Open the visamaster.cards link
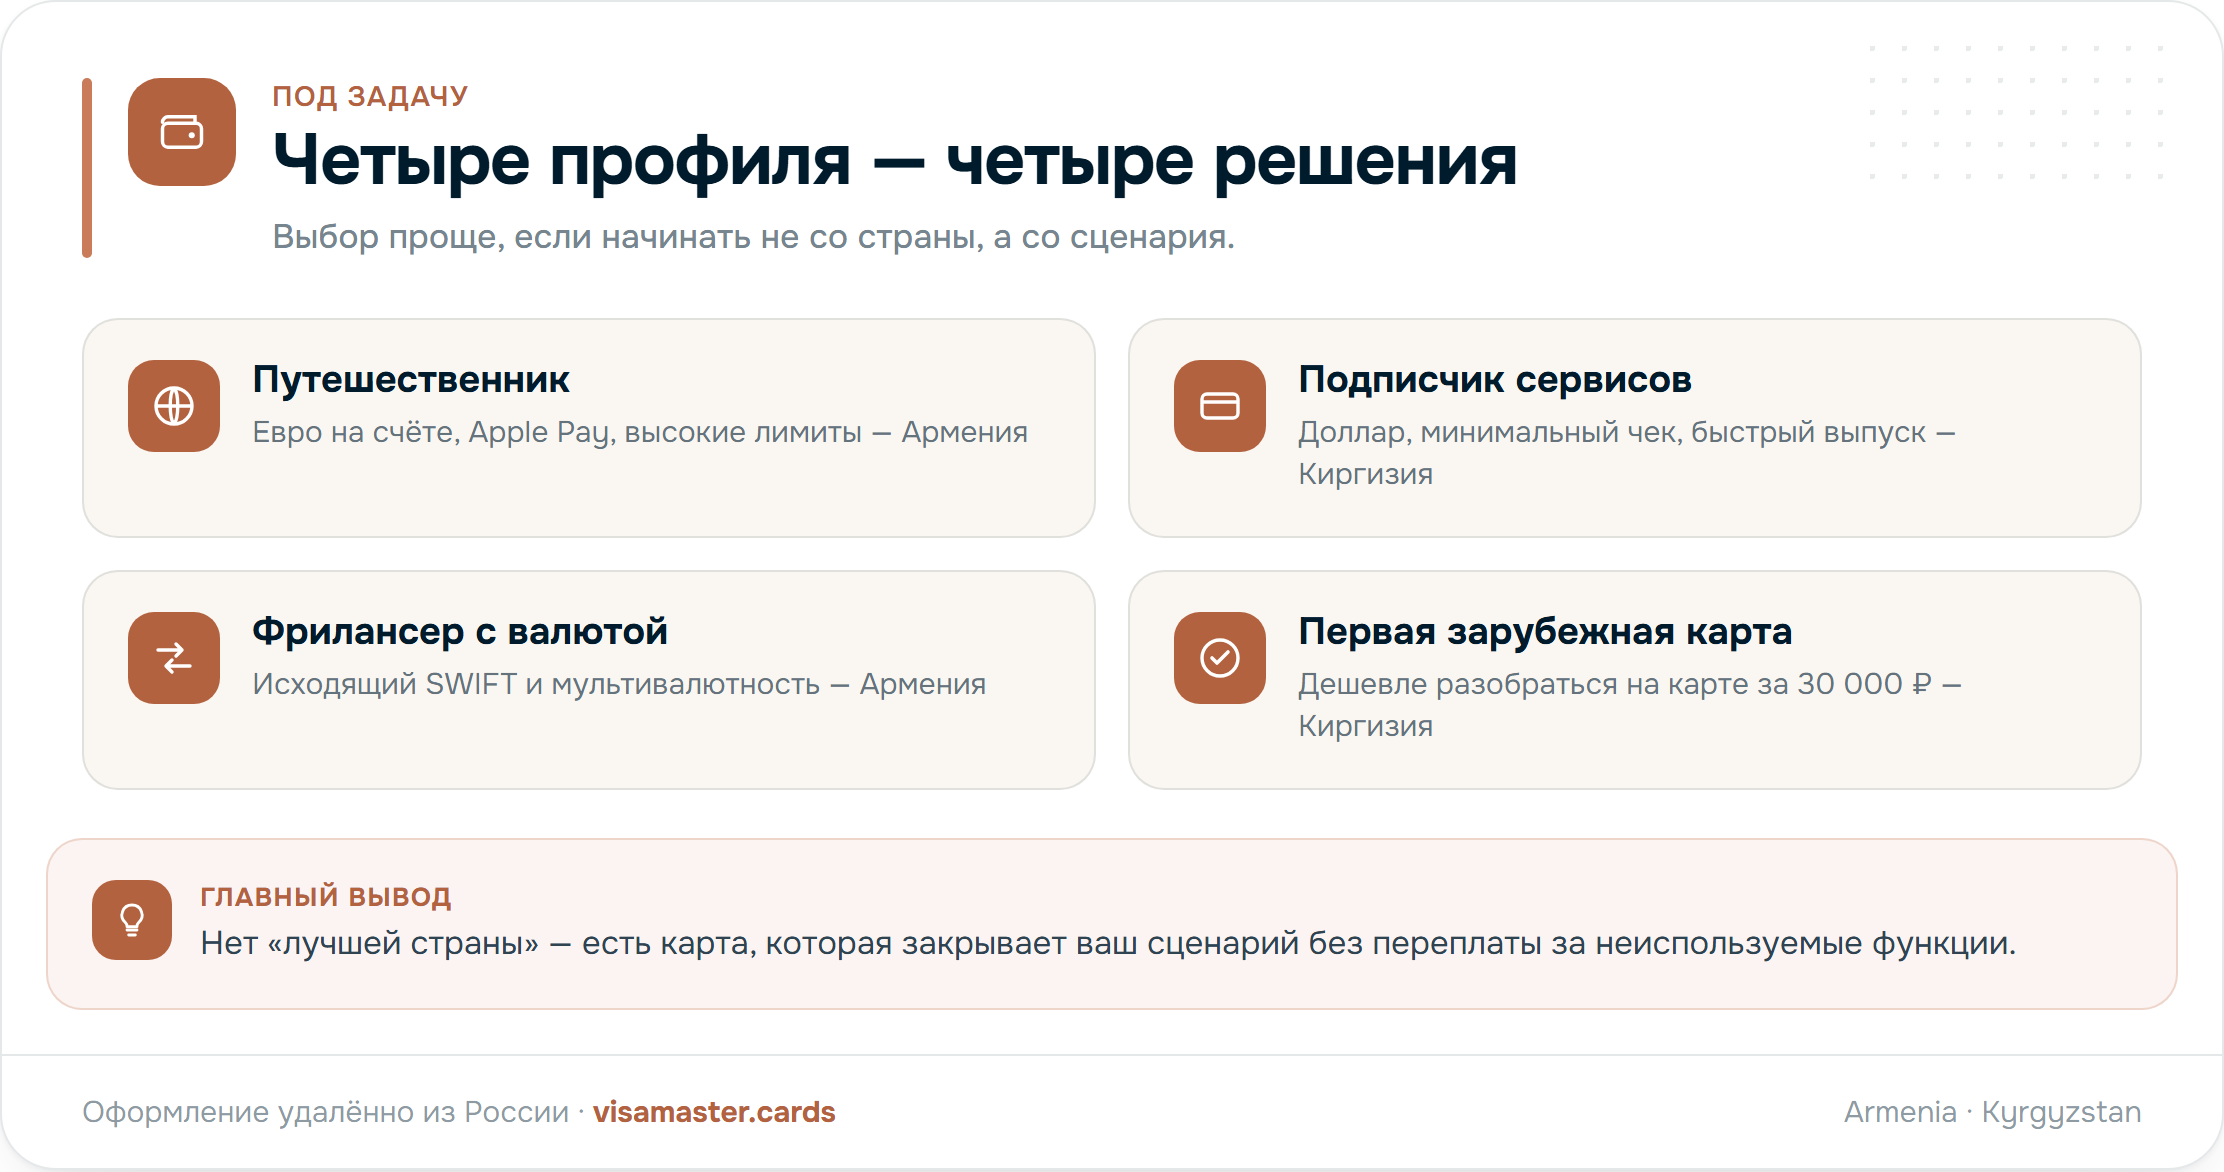 click(x=714, y=1112)
